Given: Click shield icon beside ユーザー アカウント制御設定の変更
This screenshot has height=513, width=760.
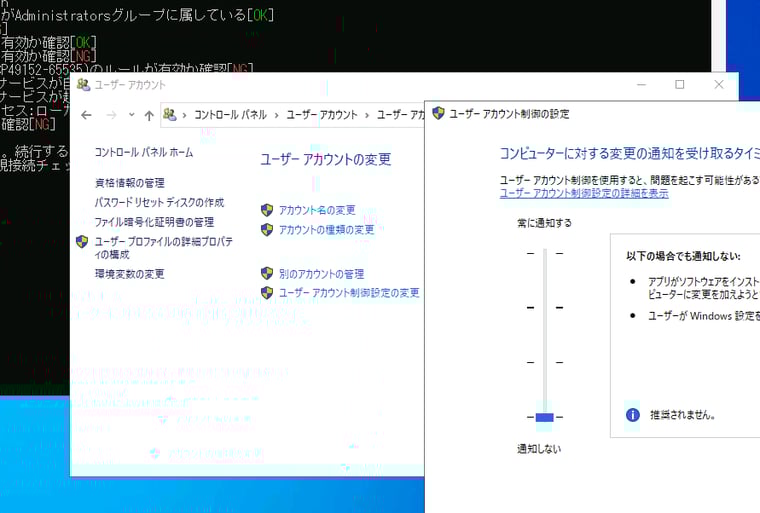Looking at the screenshot, I should (x=267, y=292).
